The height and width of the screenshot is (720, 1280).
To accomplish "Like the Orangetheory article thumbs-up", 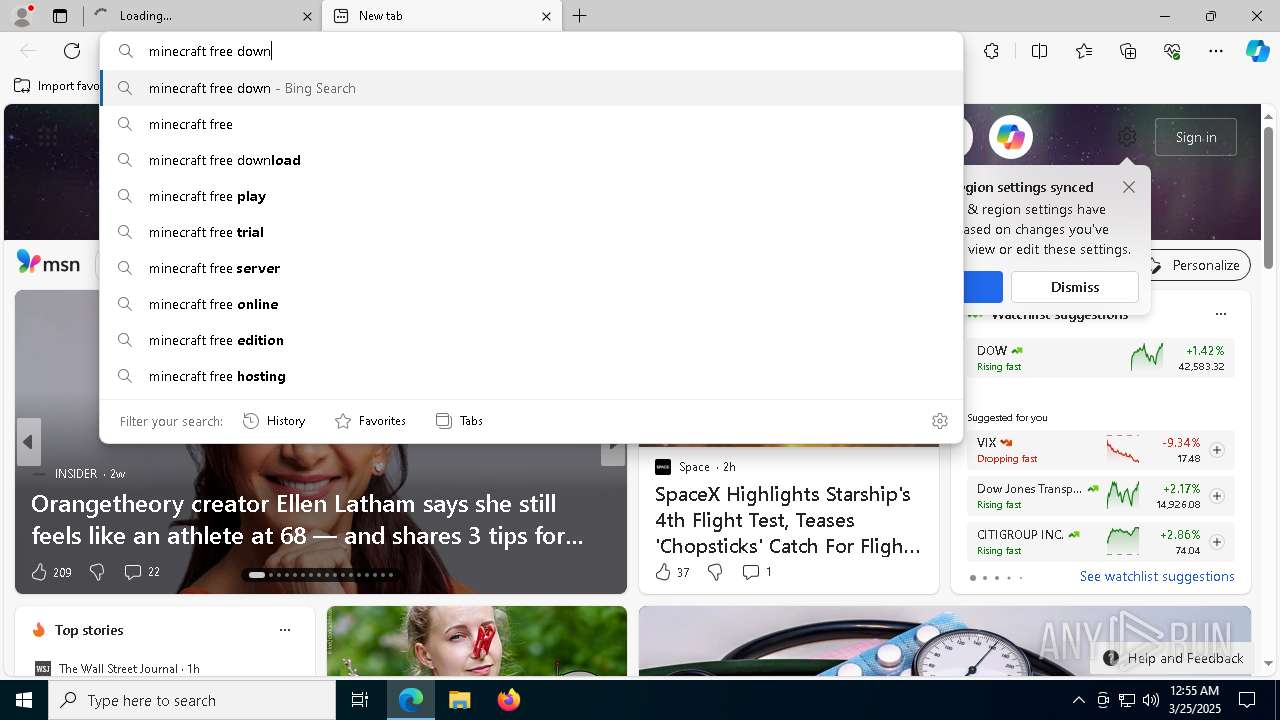I will [x=39, y=572].
